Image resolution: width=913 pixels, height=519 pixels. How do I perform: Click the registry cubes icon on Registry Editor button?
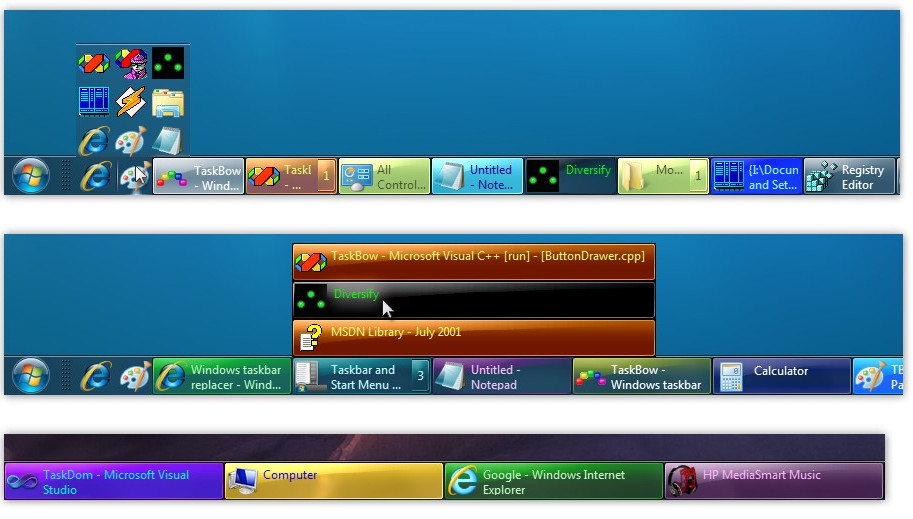point(821,176)
